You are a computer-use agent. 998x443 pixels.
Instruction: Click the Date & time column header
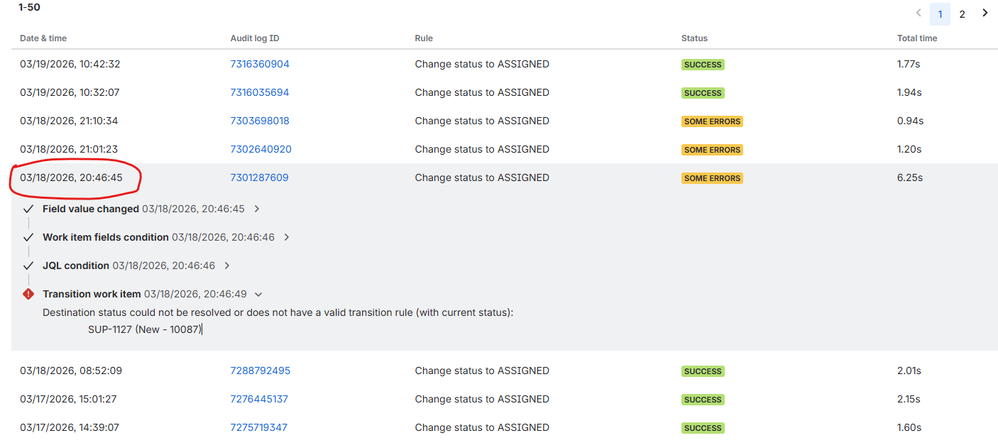click(43, 38)
